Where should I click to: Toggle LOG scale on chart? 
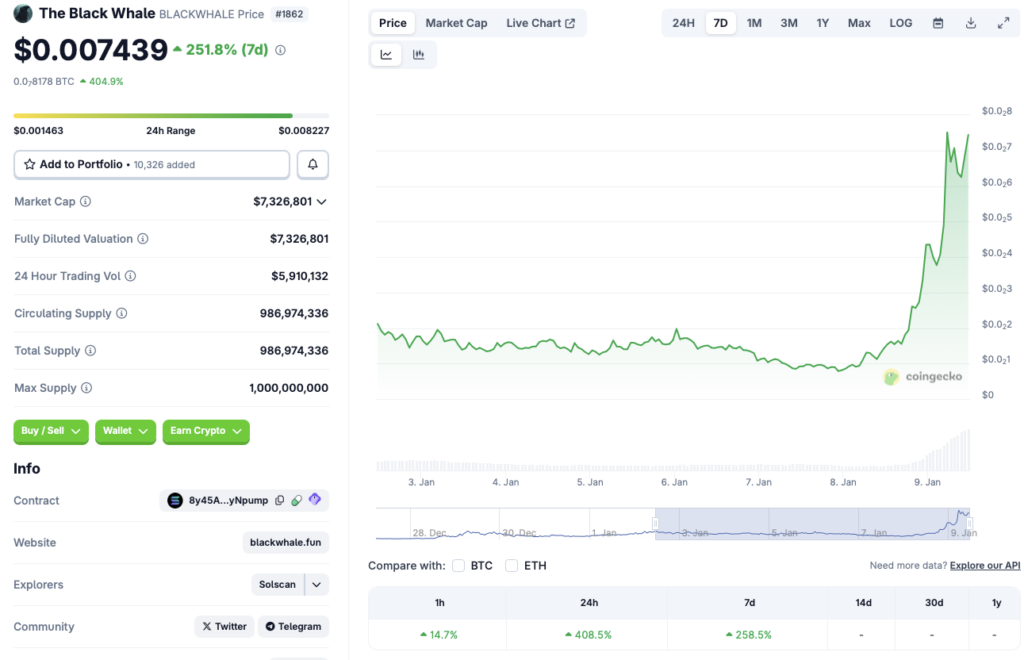coord(900,23)
